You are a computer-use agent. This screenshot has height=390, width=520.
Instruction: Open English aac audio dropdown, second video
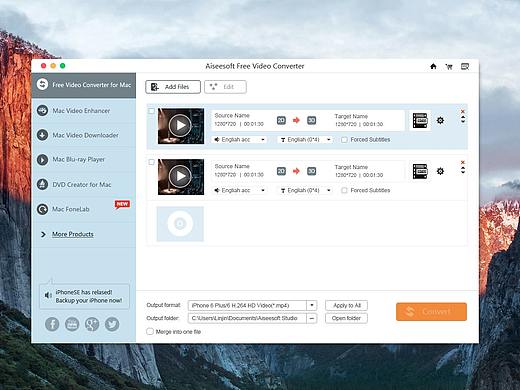(x=240, y=190)
